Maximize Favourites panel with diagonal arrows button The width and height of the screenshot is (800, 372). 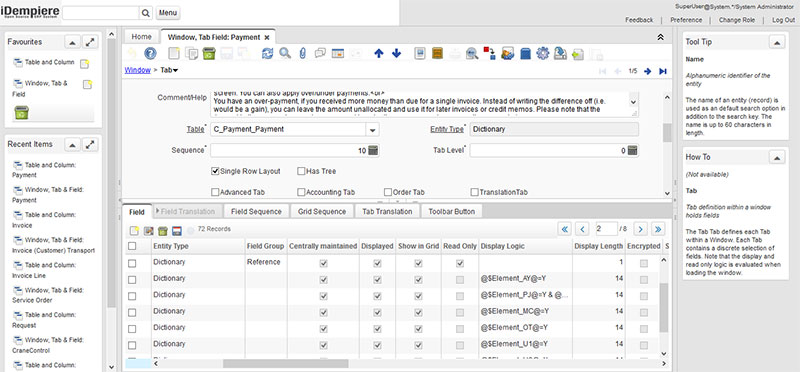(90, 43)
